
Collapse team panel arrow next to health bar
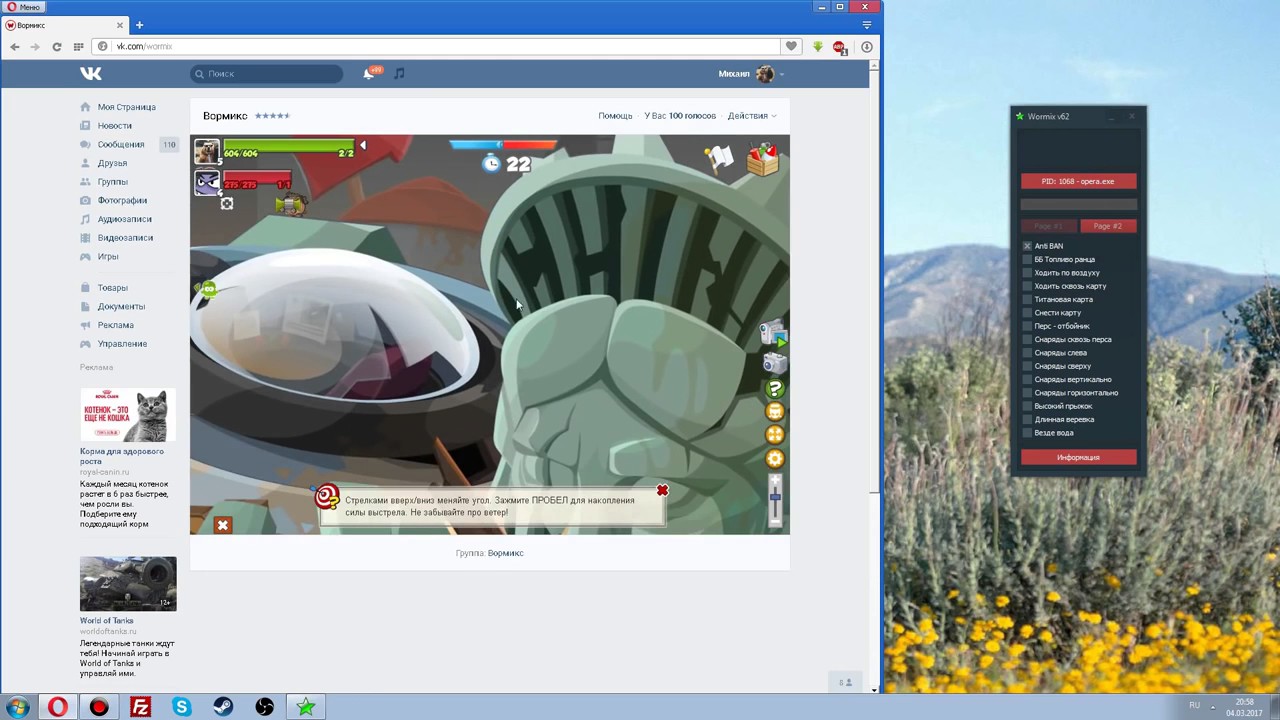[363, 146]
